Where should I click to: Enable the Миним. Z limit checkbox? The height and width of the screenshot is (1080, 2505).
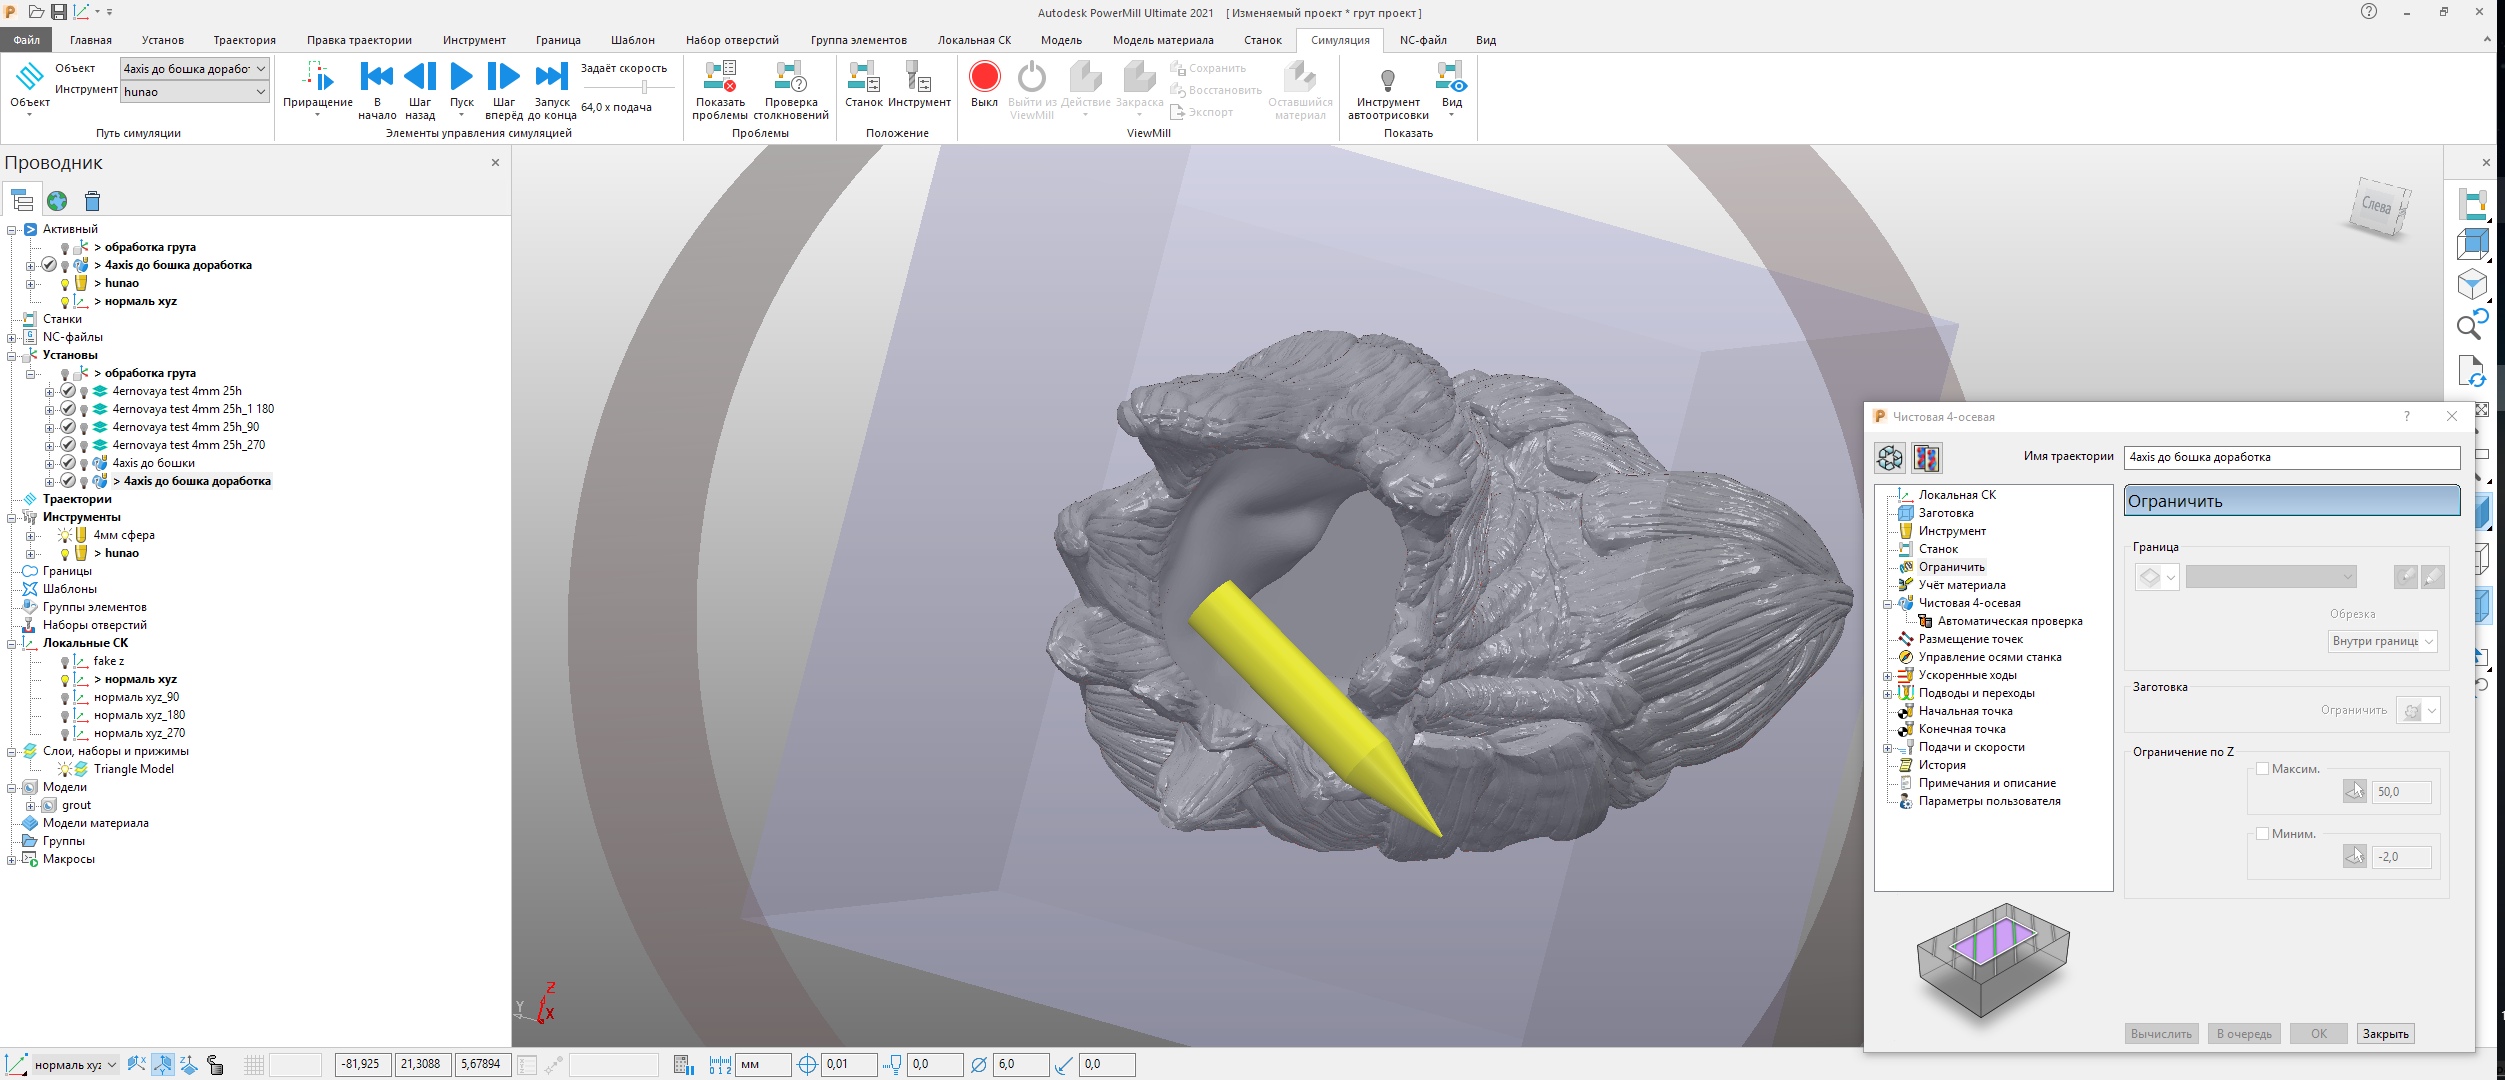click(2262, 834)
